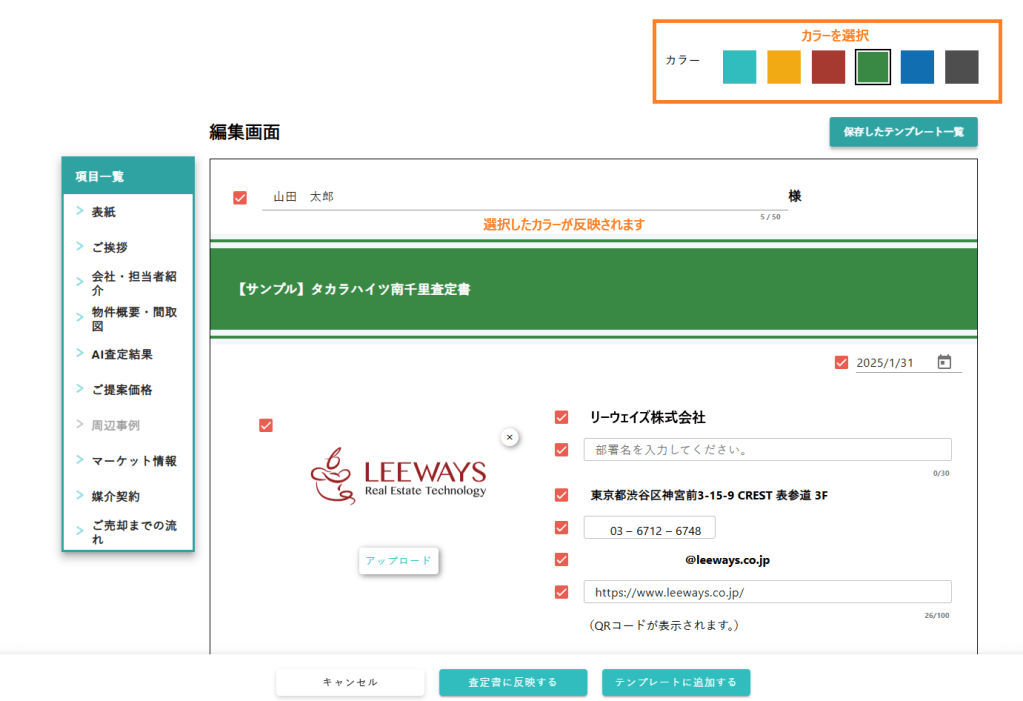Select the red color swatch
This screenshot has width=1023, height=701.
[828, 67]
